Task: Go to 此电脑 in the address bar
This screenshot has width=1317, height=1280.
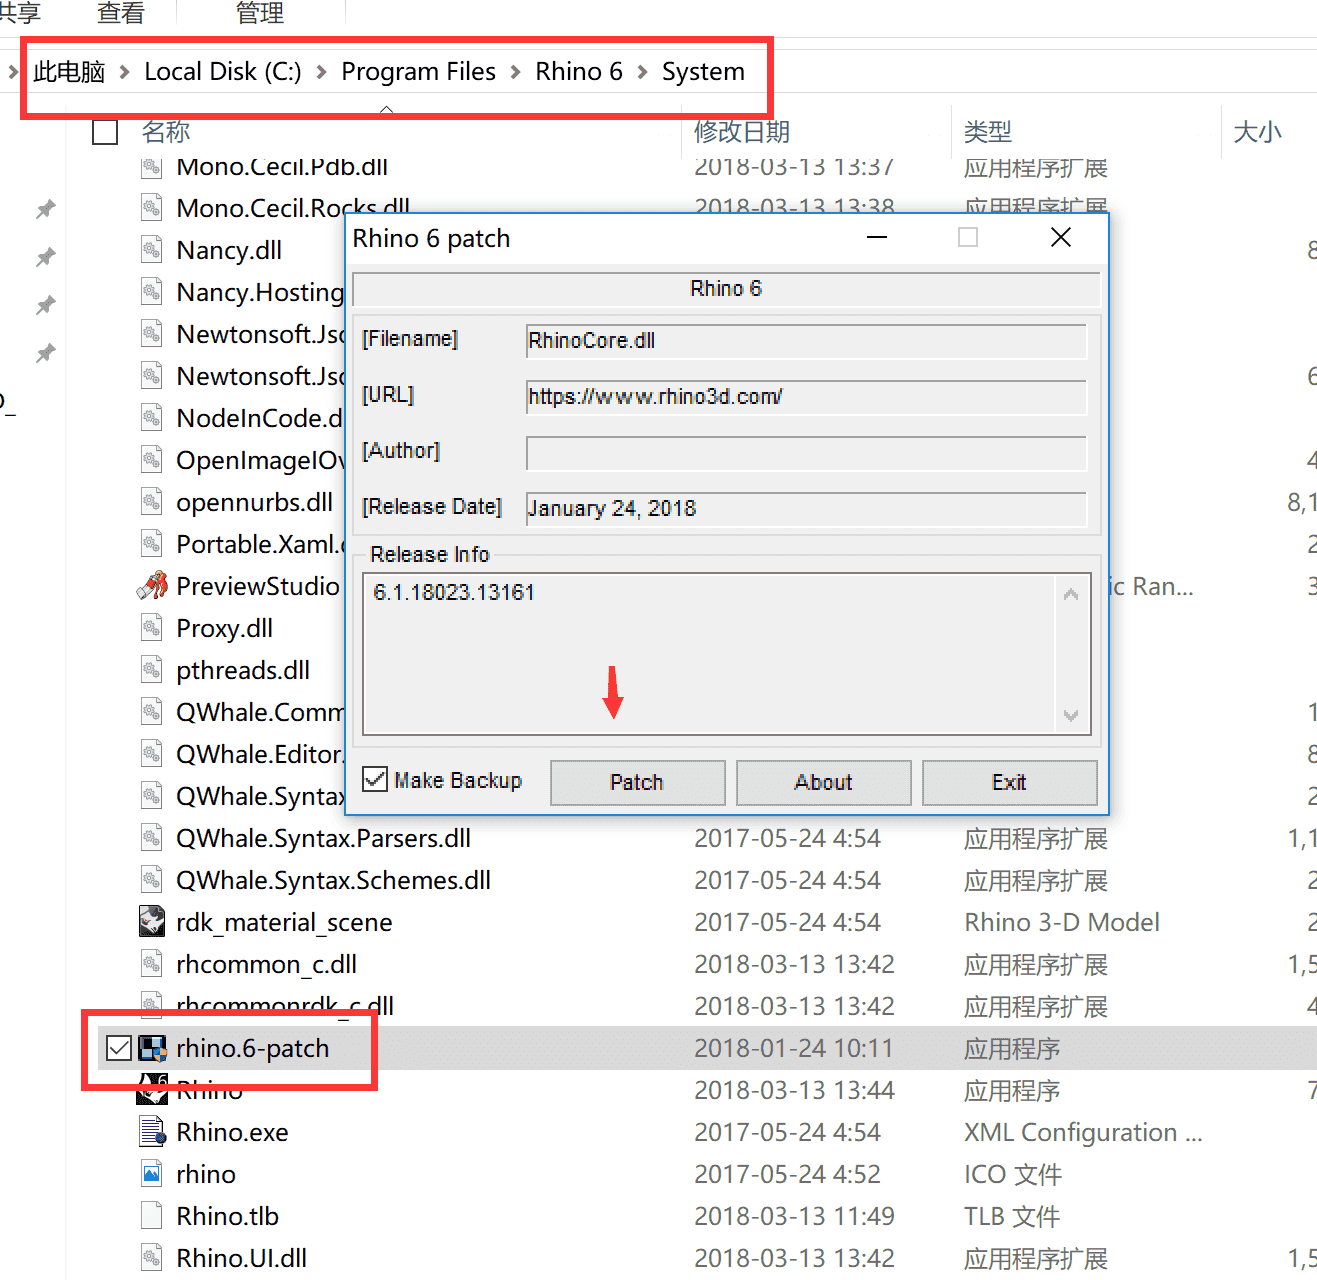Action: coord(69,72)
